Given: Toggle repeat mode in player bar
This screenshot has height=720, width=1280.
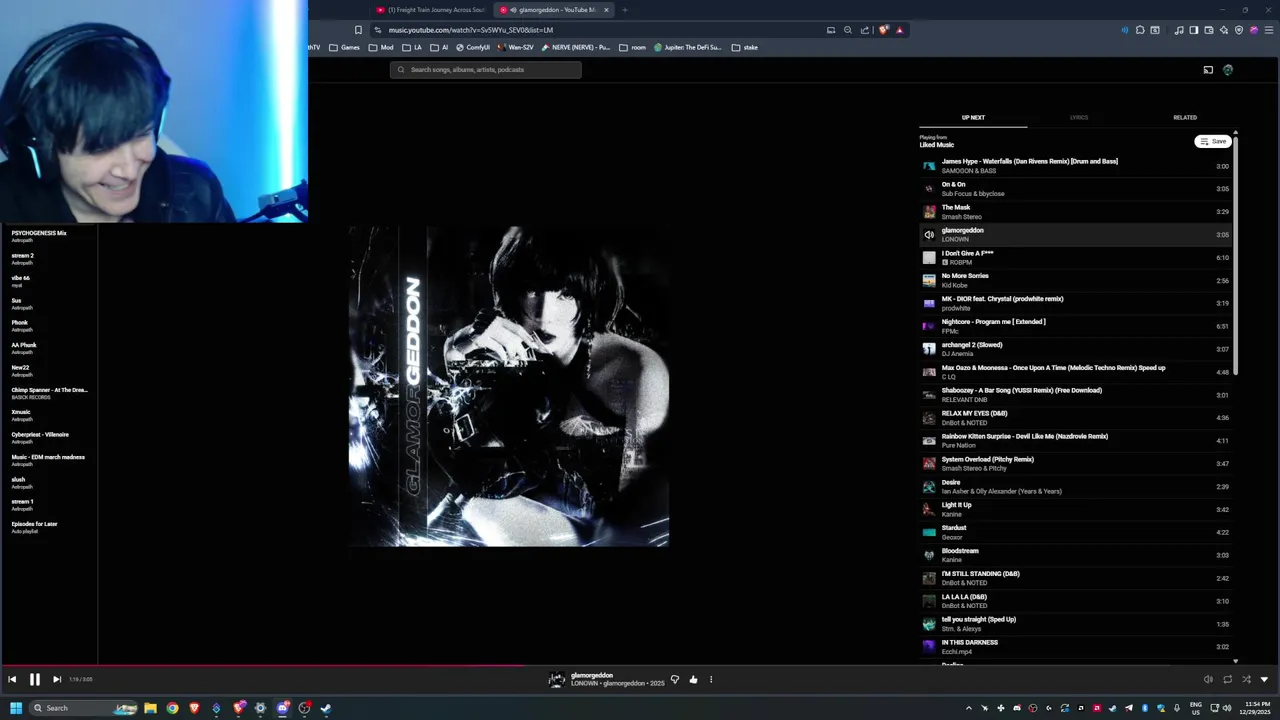Looking at the screenshot, I should 1227,679.
